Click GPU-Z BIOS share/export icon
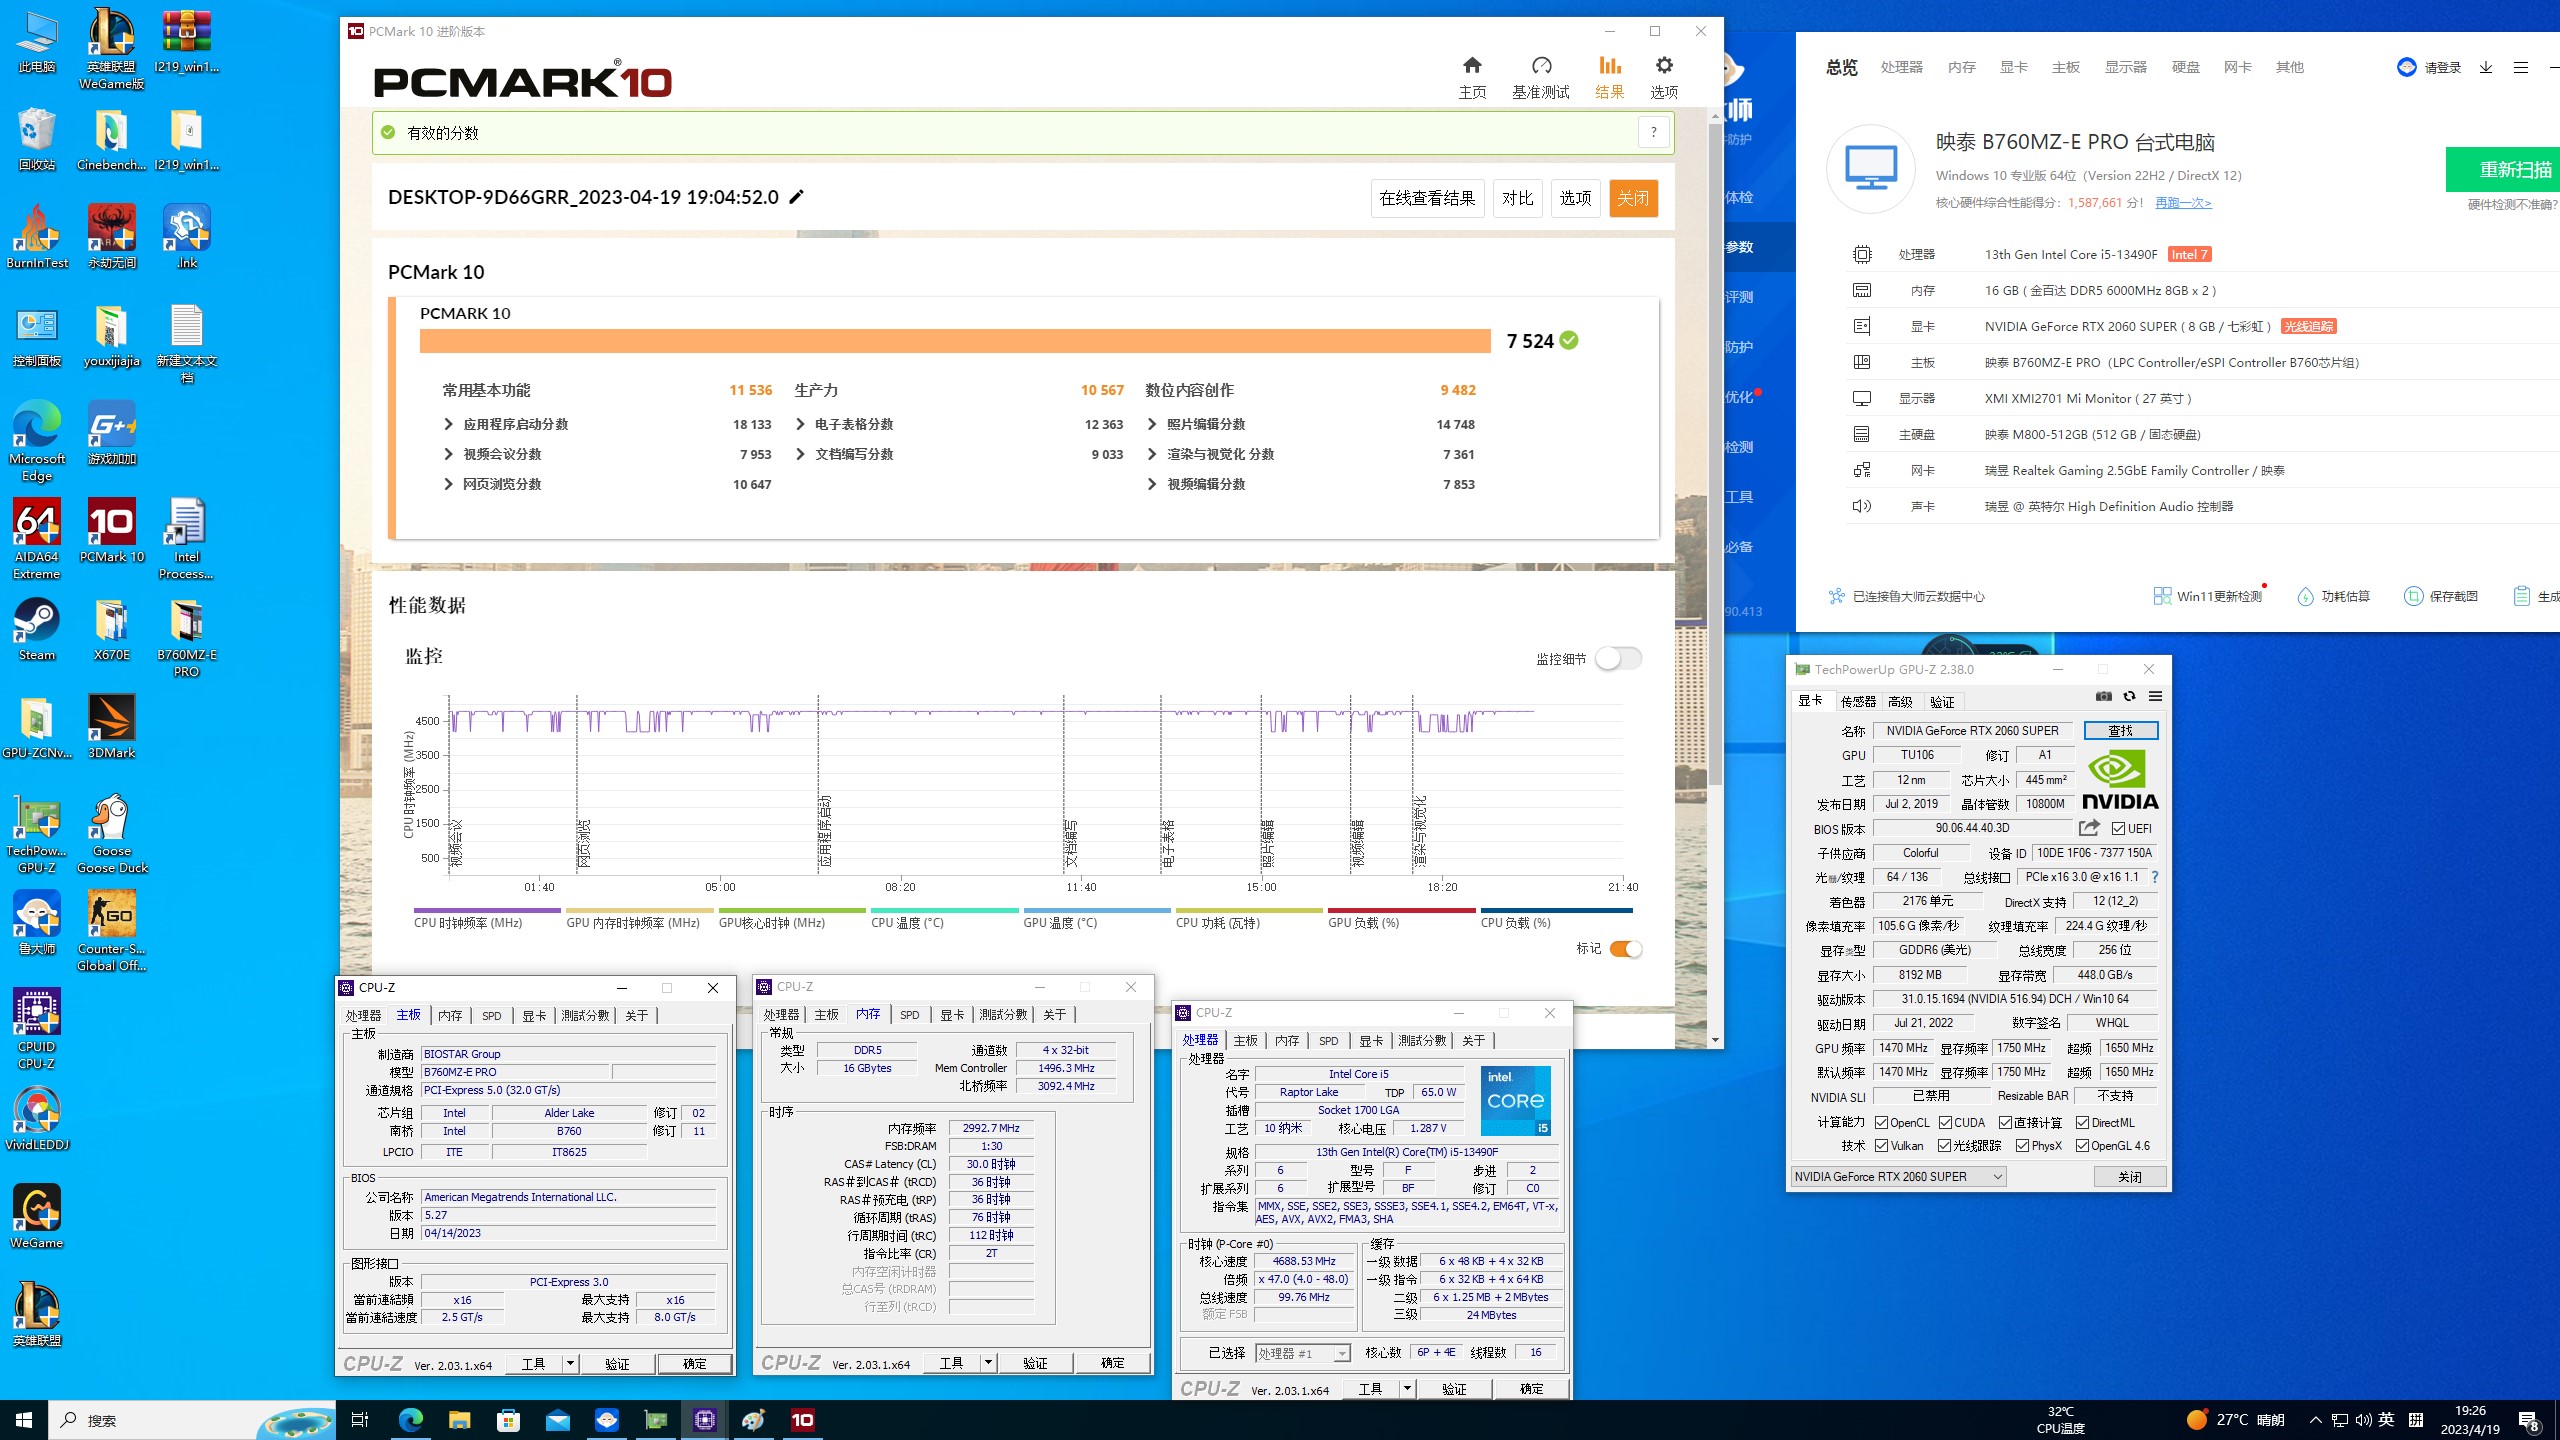The width and height of the screenshot is (2560, 1440). click(x=2089, y=828)
